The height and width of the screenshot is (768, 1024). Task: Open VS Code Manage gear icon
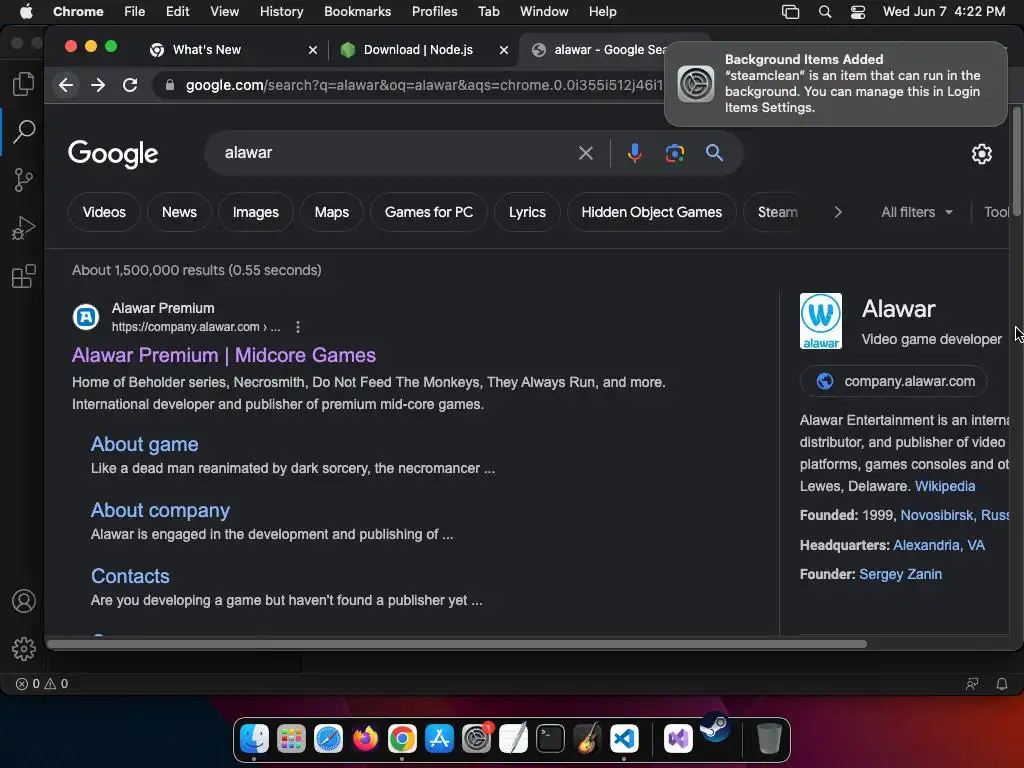click(24, 648)
